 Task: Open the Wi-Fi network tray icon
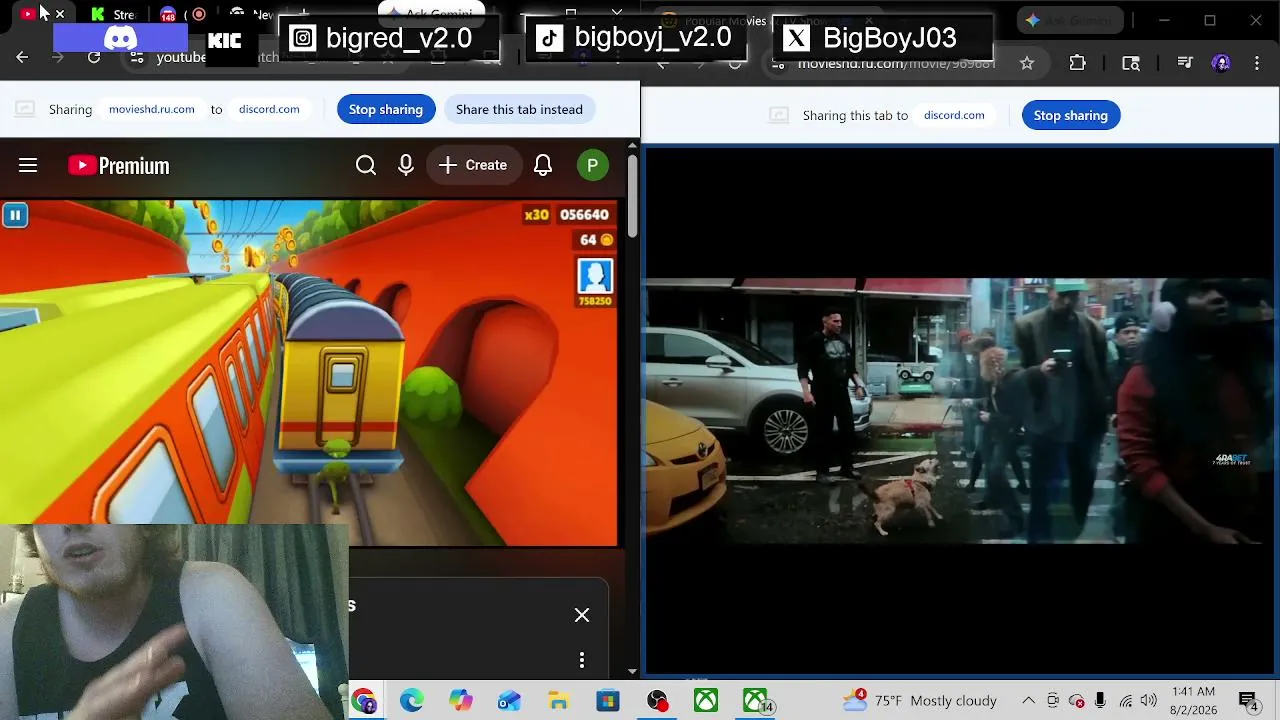click(x=1126, y=701)
